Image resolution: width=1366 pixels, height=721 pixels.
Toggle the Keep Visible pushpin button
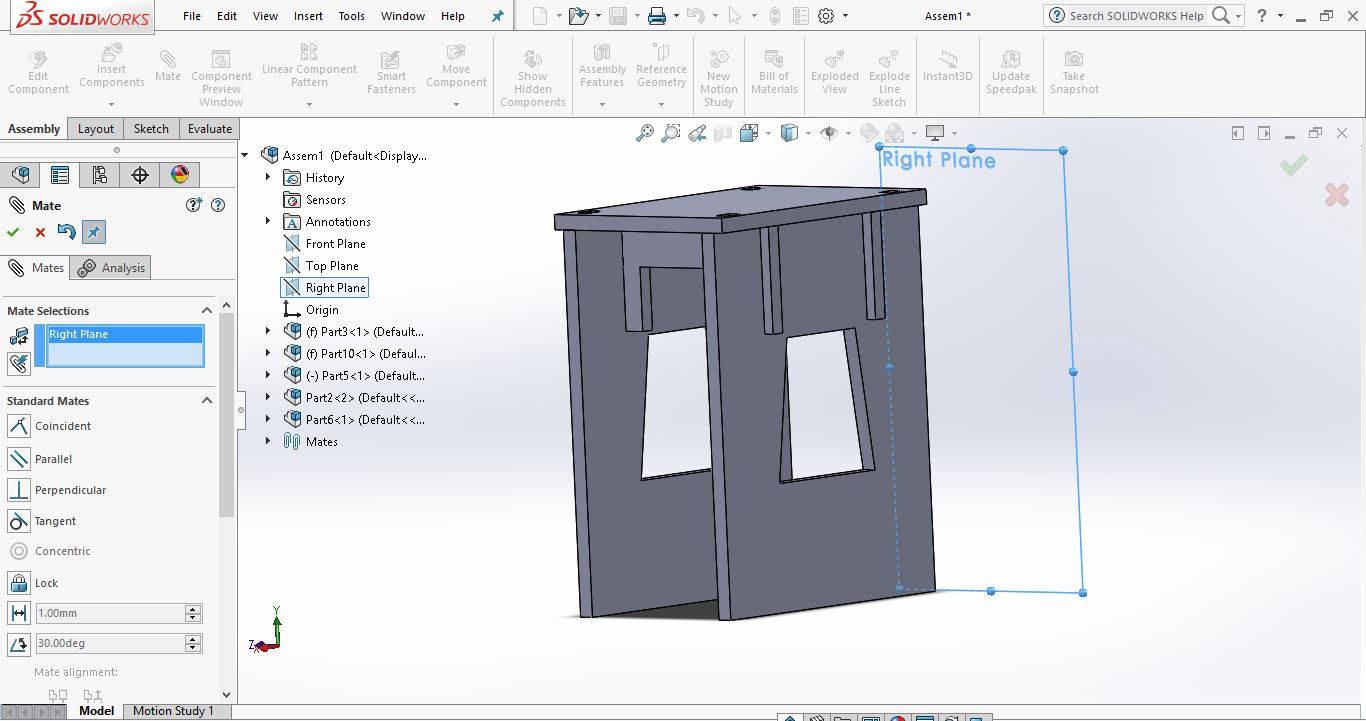point(93,232)
